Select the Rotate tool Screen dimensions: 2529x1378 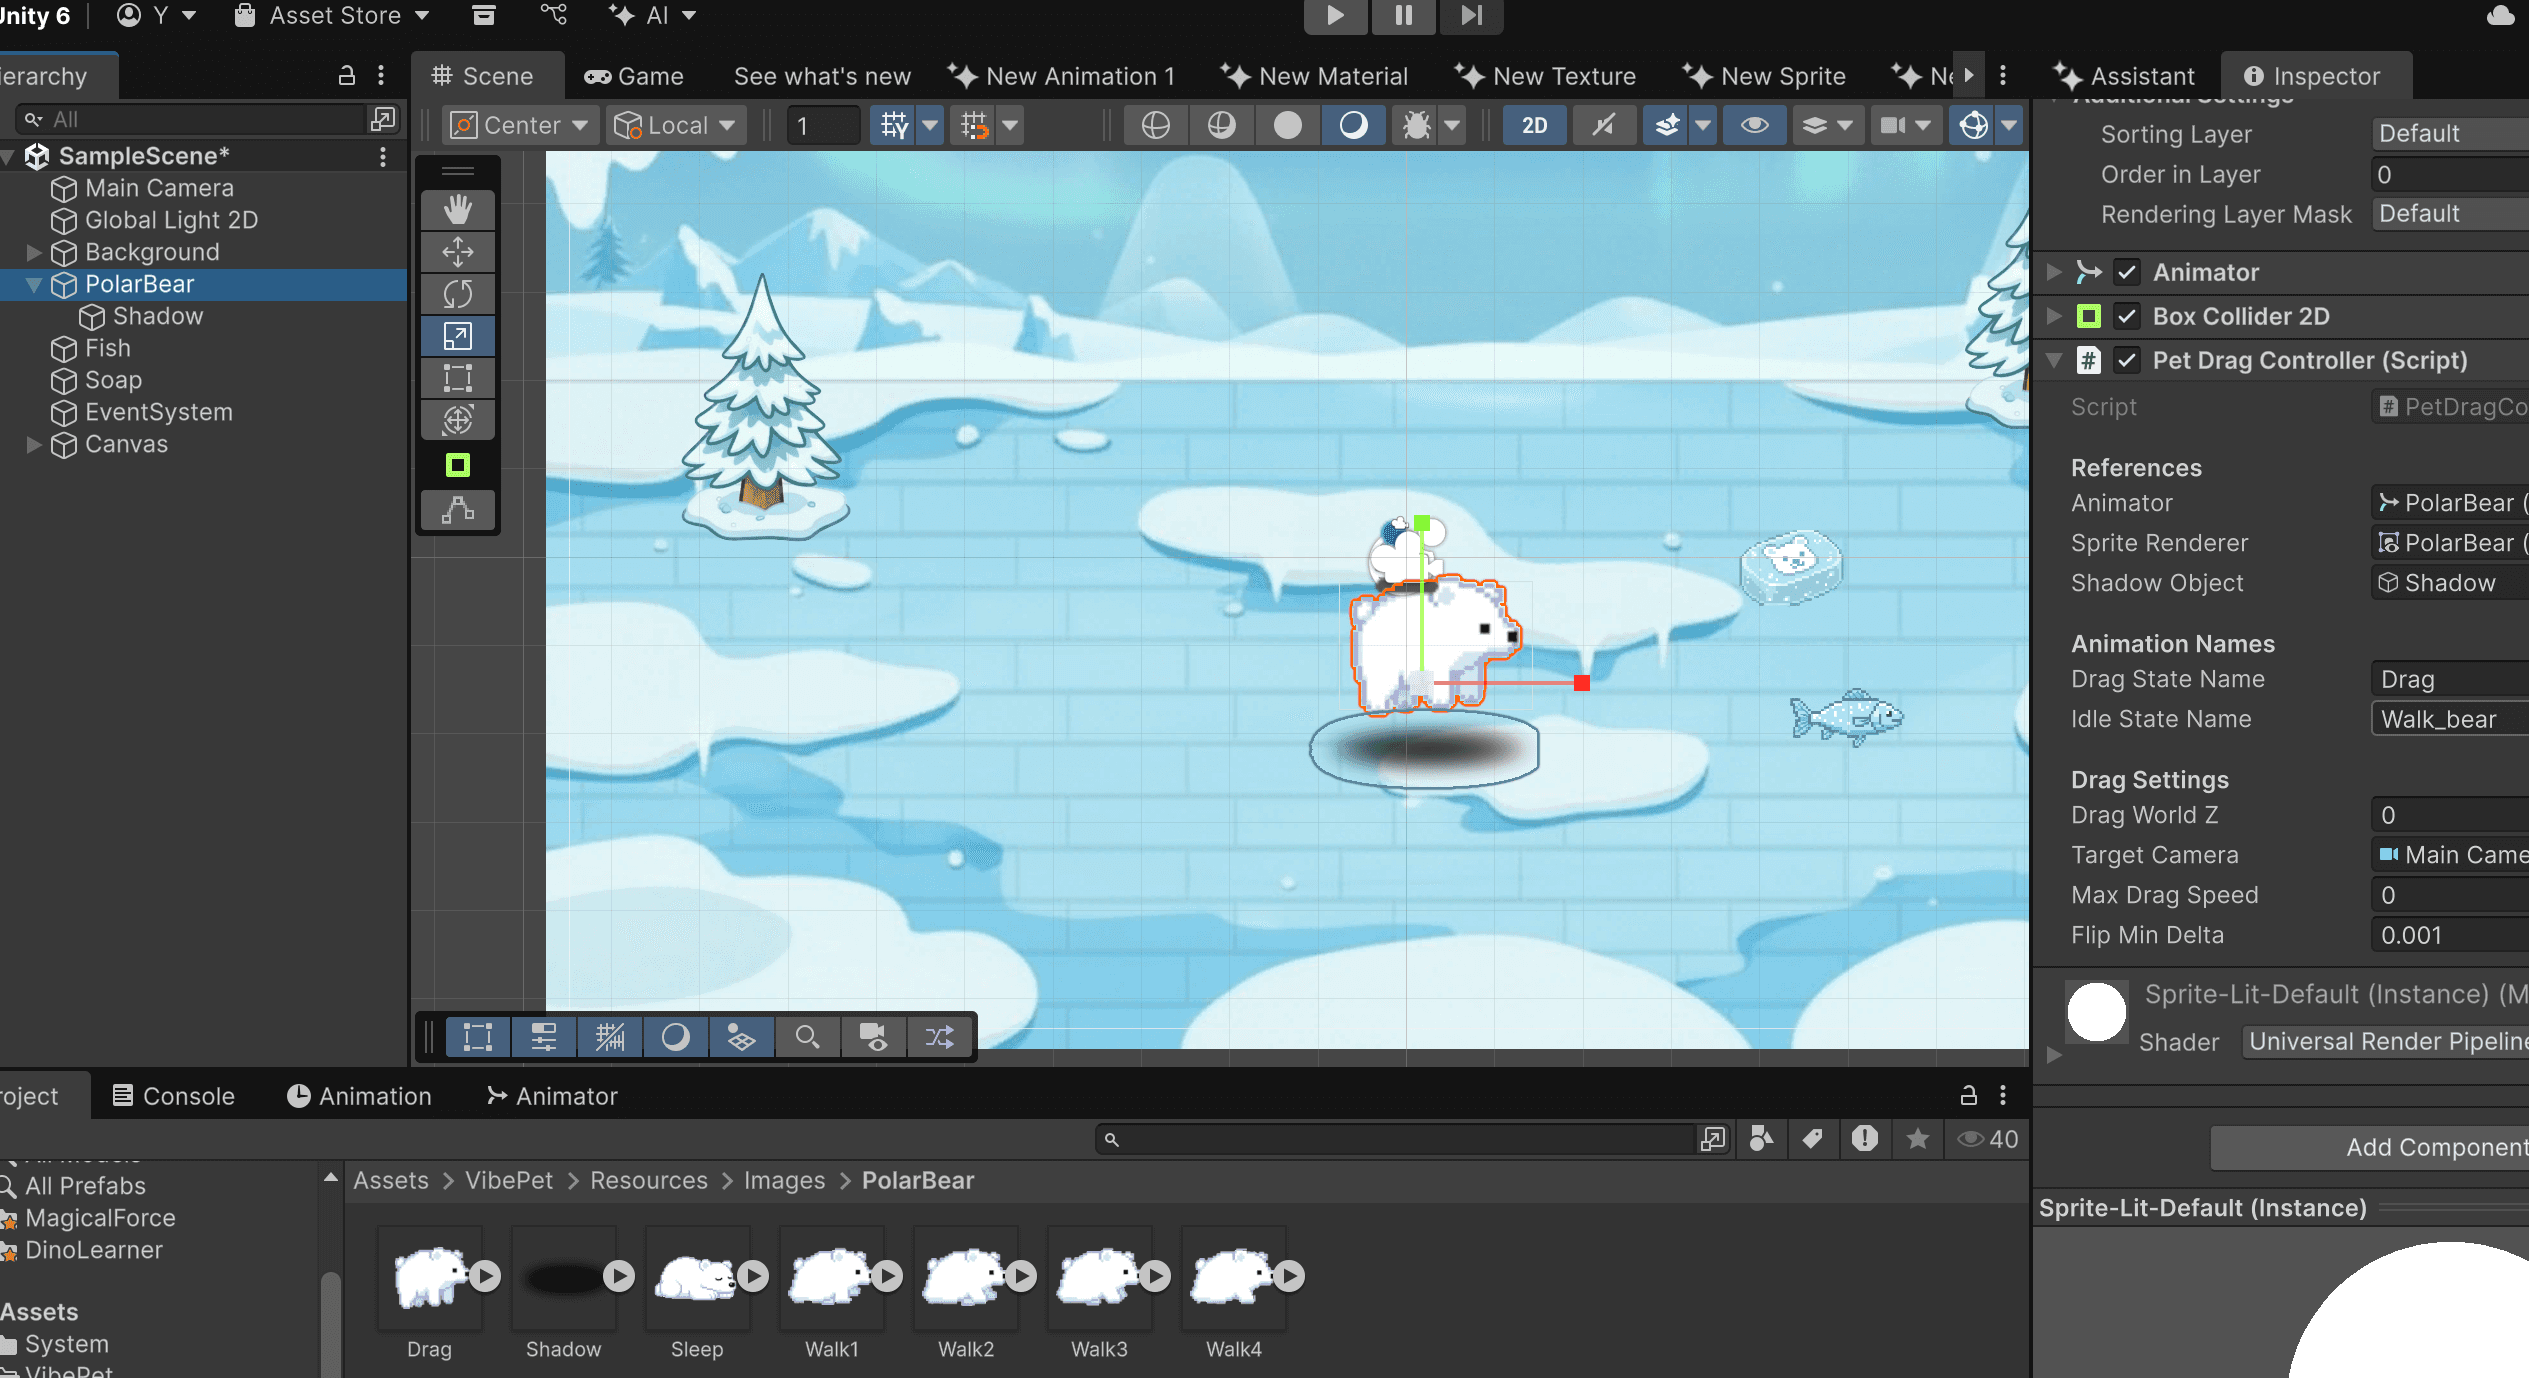tap(458, 294)
